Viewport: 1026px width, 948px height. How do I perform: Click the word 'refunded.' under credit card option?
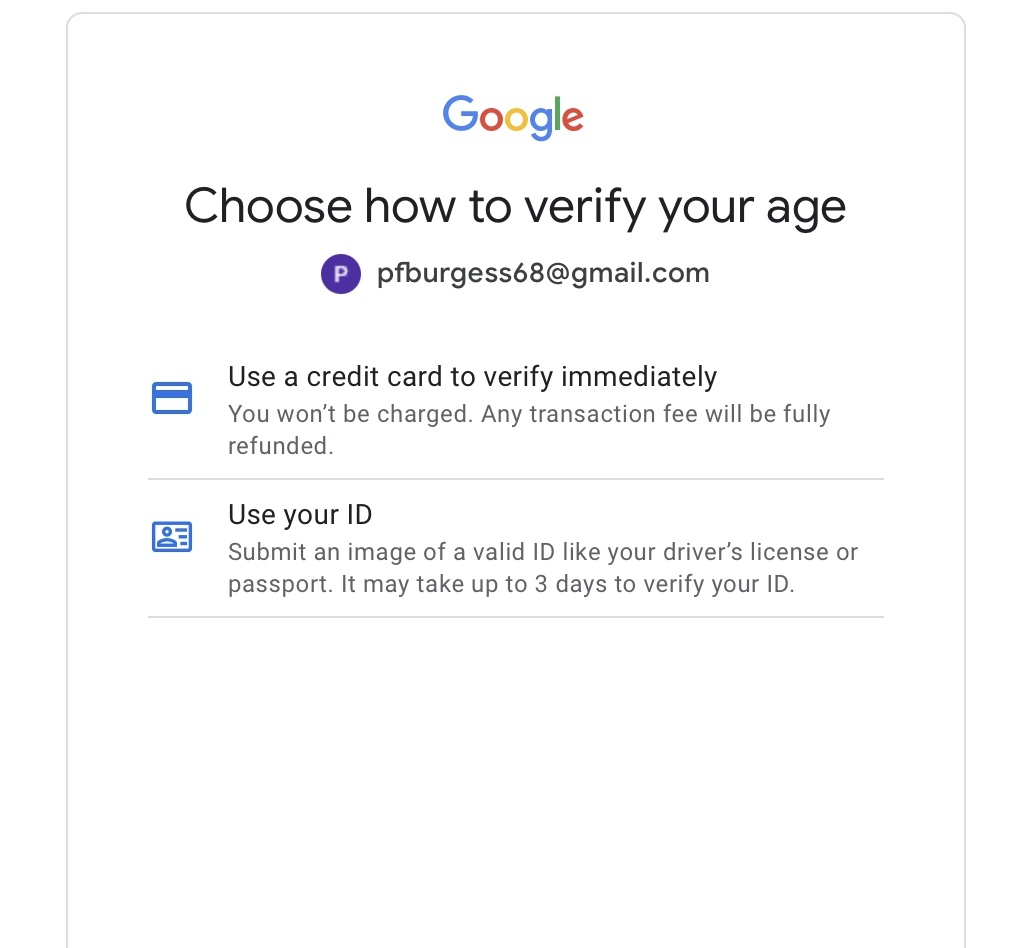(x=281, y=446)
